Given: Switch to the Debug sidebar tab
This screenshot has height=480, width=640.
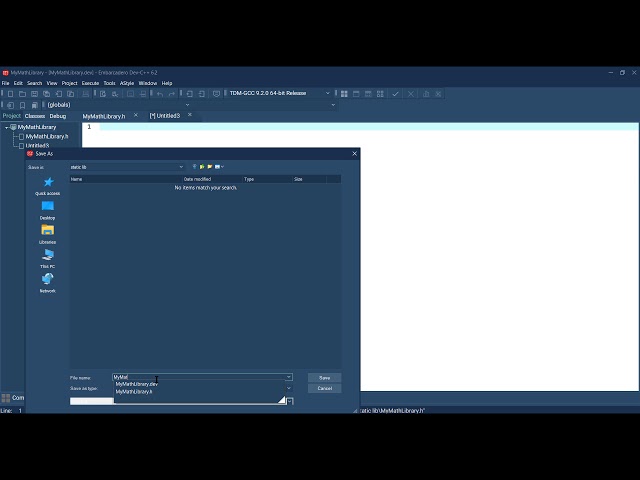Looking at the screenshot, I should 58,116.
